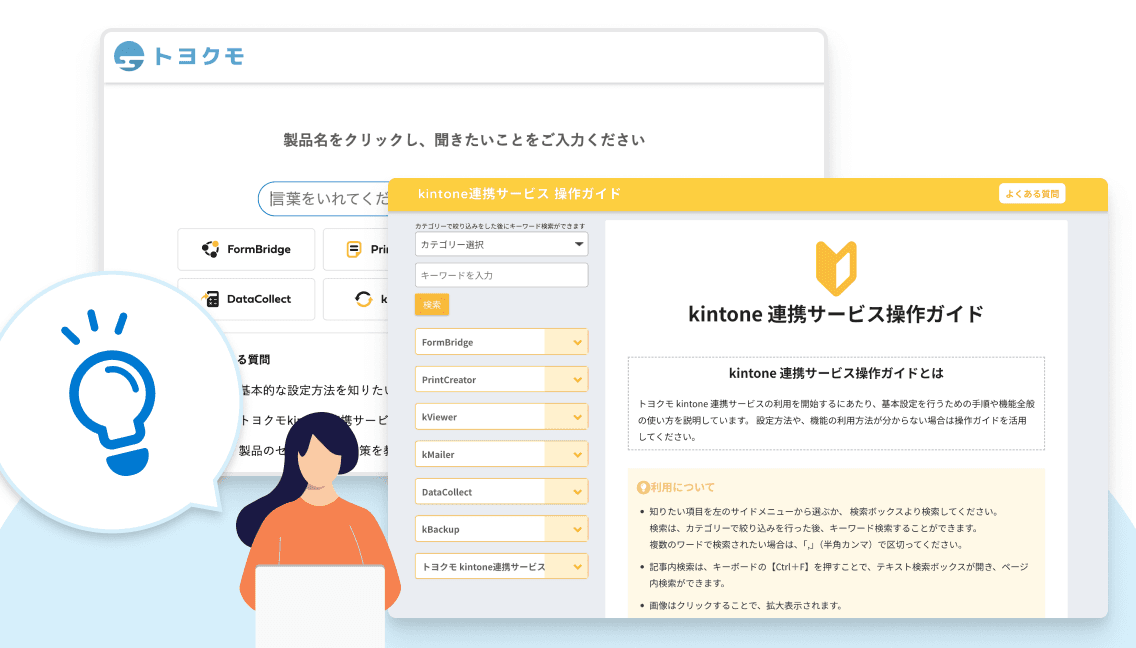The width and height of the screenshot is (1136, 648).
Task: Expand the kBackup sidebar section
Action: pyautogui.click(x=576, y=529)
